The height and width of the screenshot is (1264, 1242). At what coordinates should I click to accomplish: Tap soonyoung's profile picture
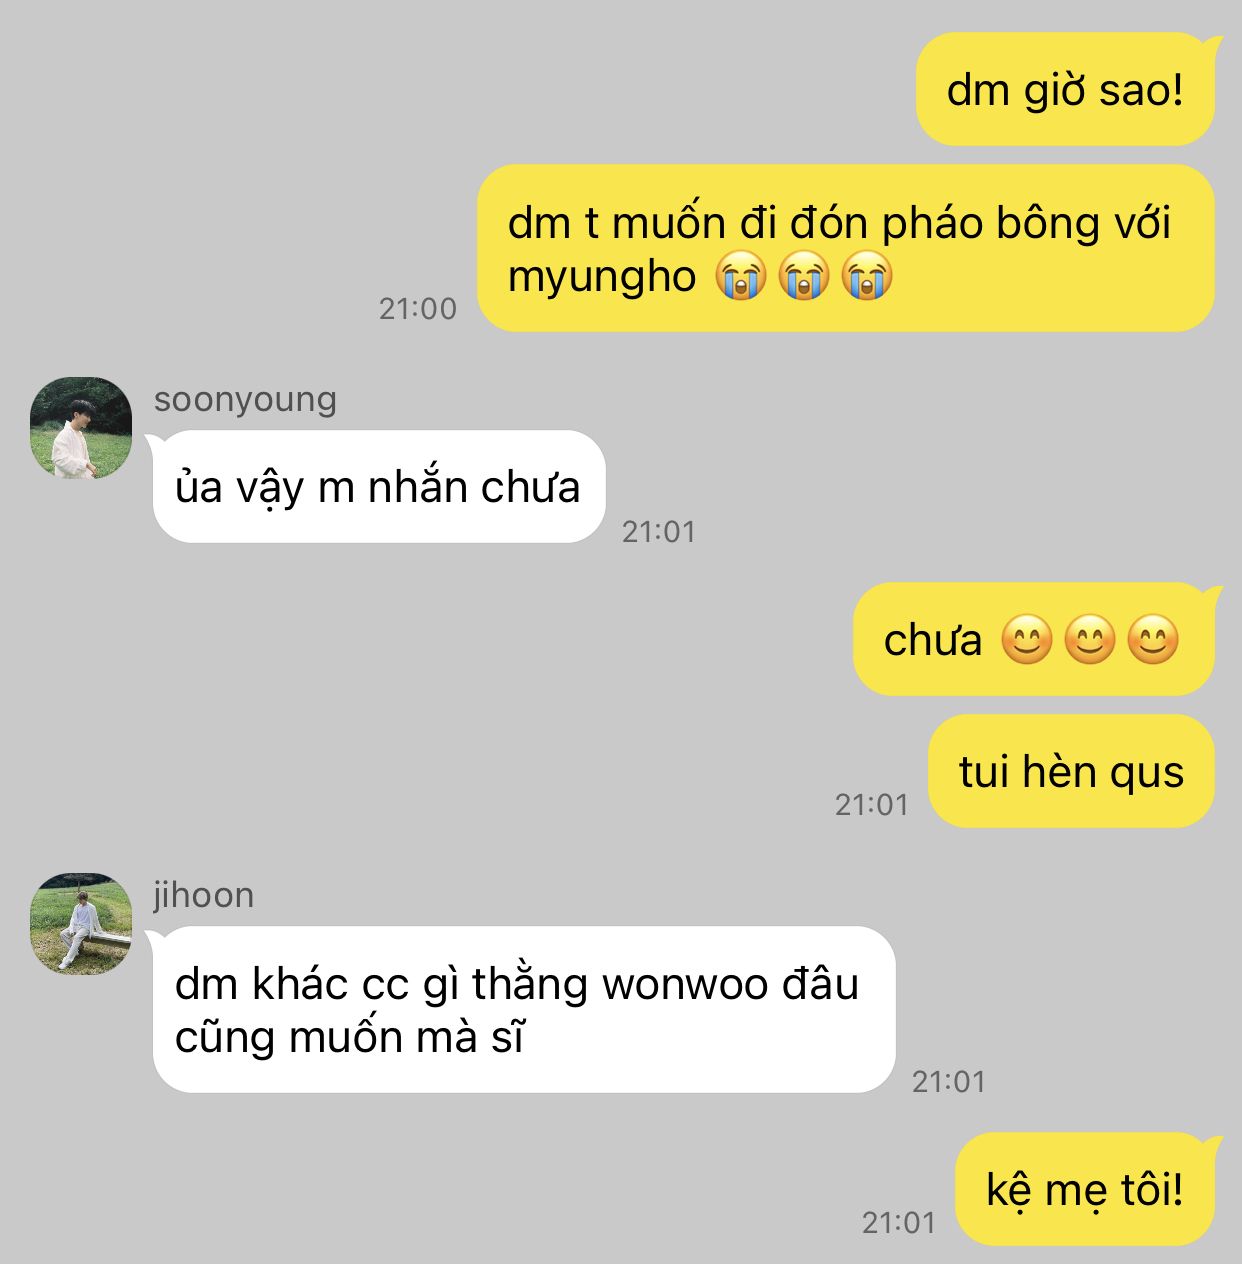coord(81,428)
